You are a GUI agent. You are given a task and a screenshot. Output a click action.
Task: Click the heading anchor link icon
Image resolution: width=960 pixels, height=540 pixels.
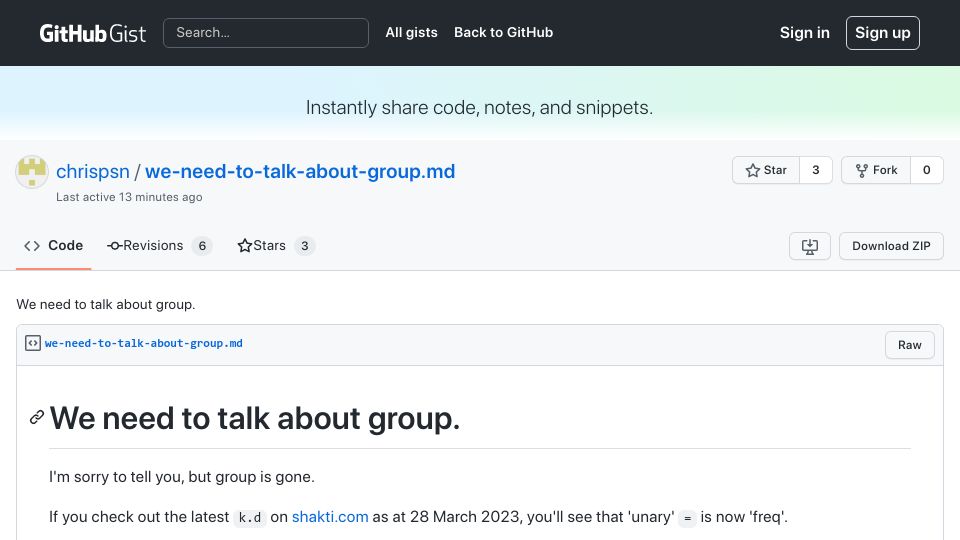coord(37,418)
